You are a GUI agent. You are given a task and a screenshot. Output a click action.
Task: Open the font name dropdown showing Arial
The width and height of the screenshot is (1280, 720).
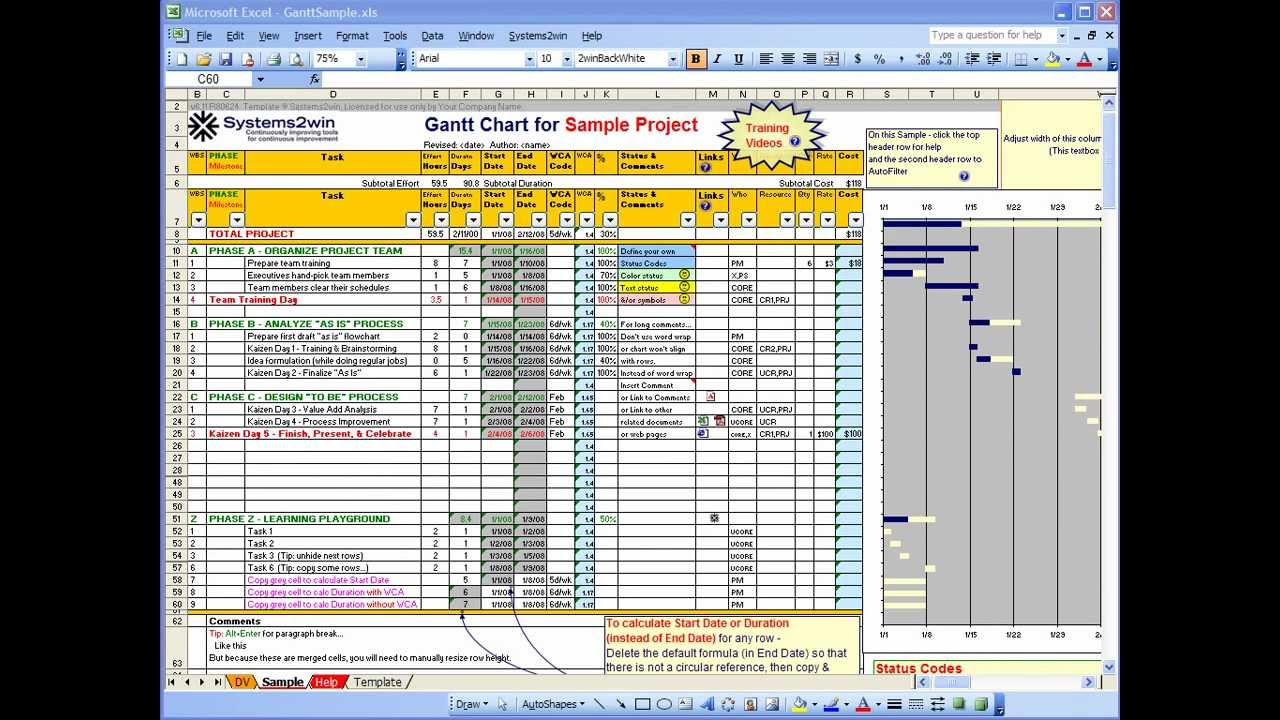529,59
